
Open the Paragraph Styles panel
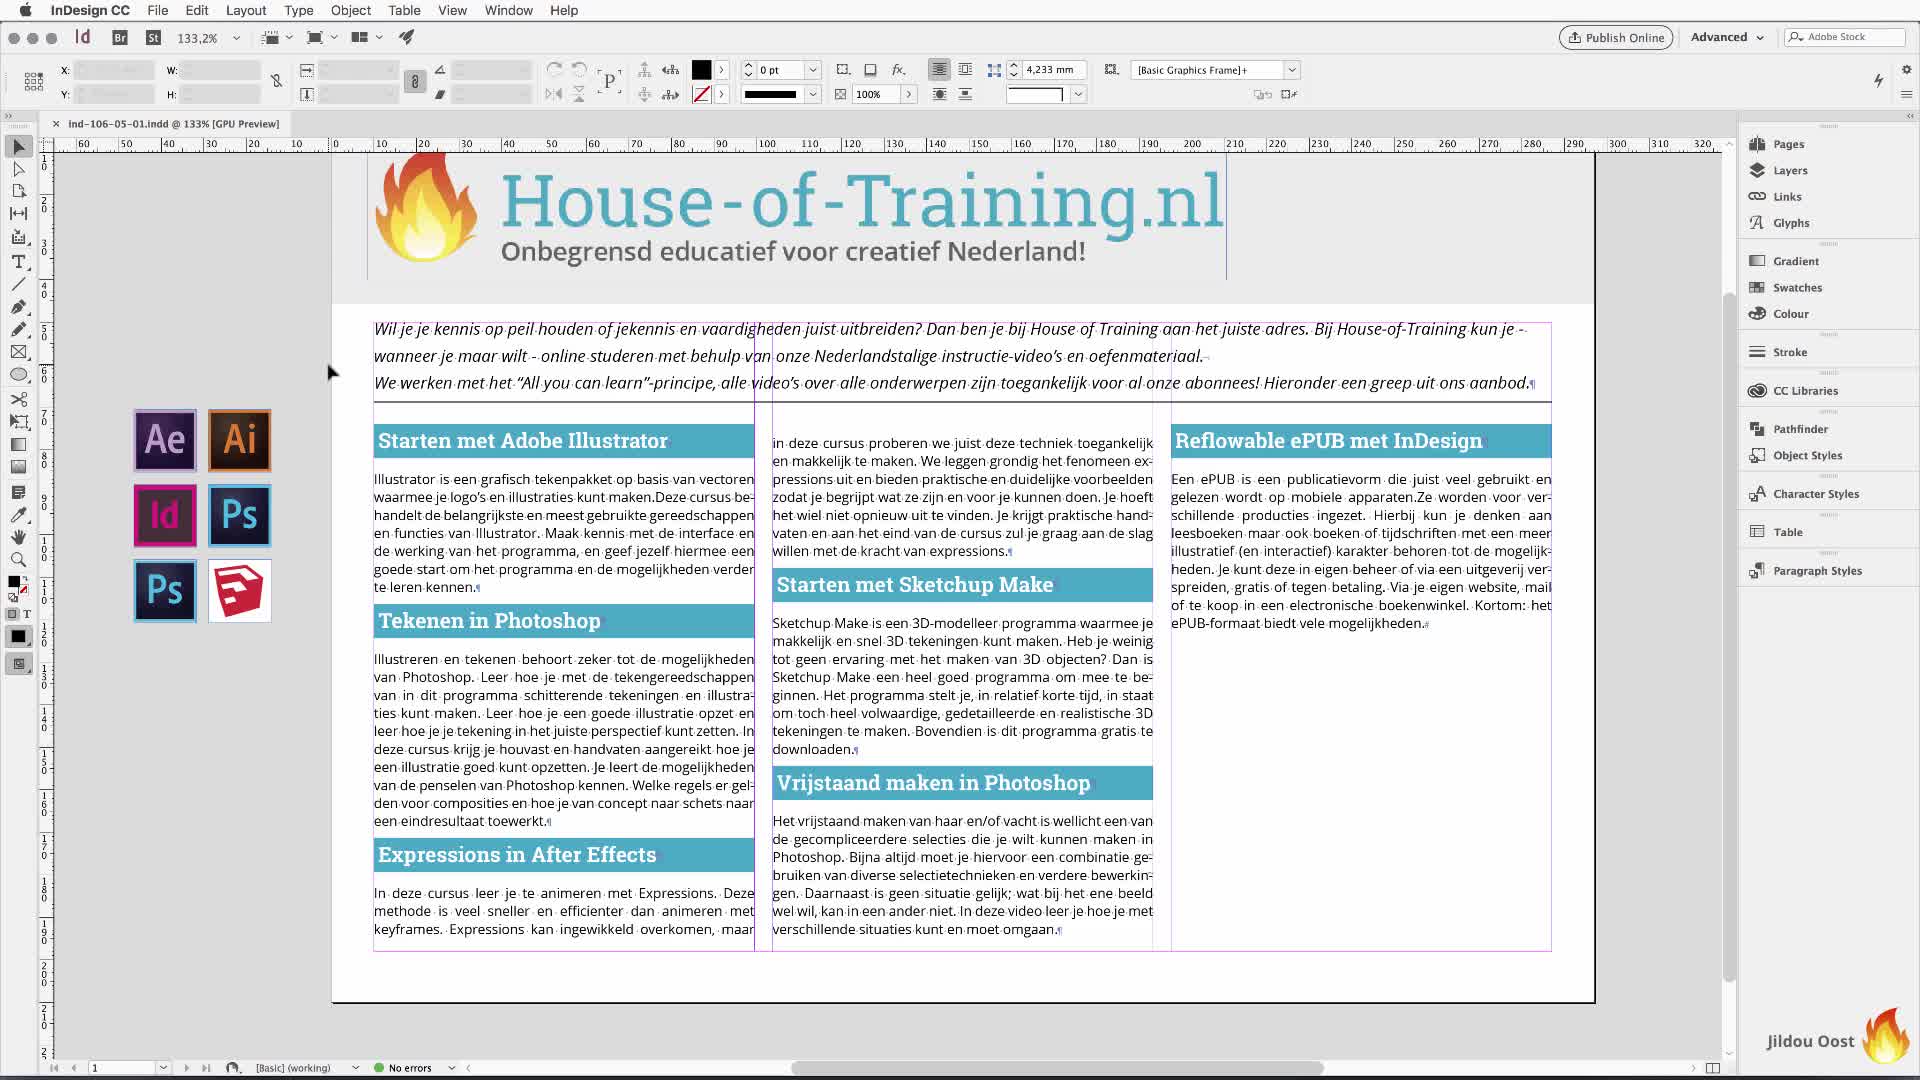(1817, 571)
